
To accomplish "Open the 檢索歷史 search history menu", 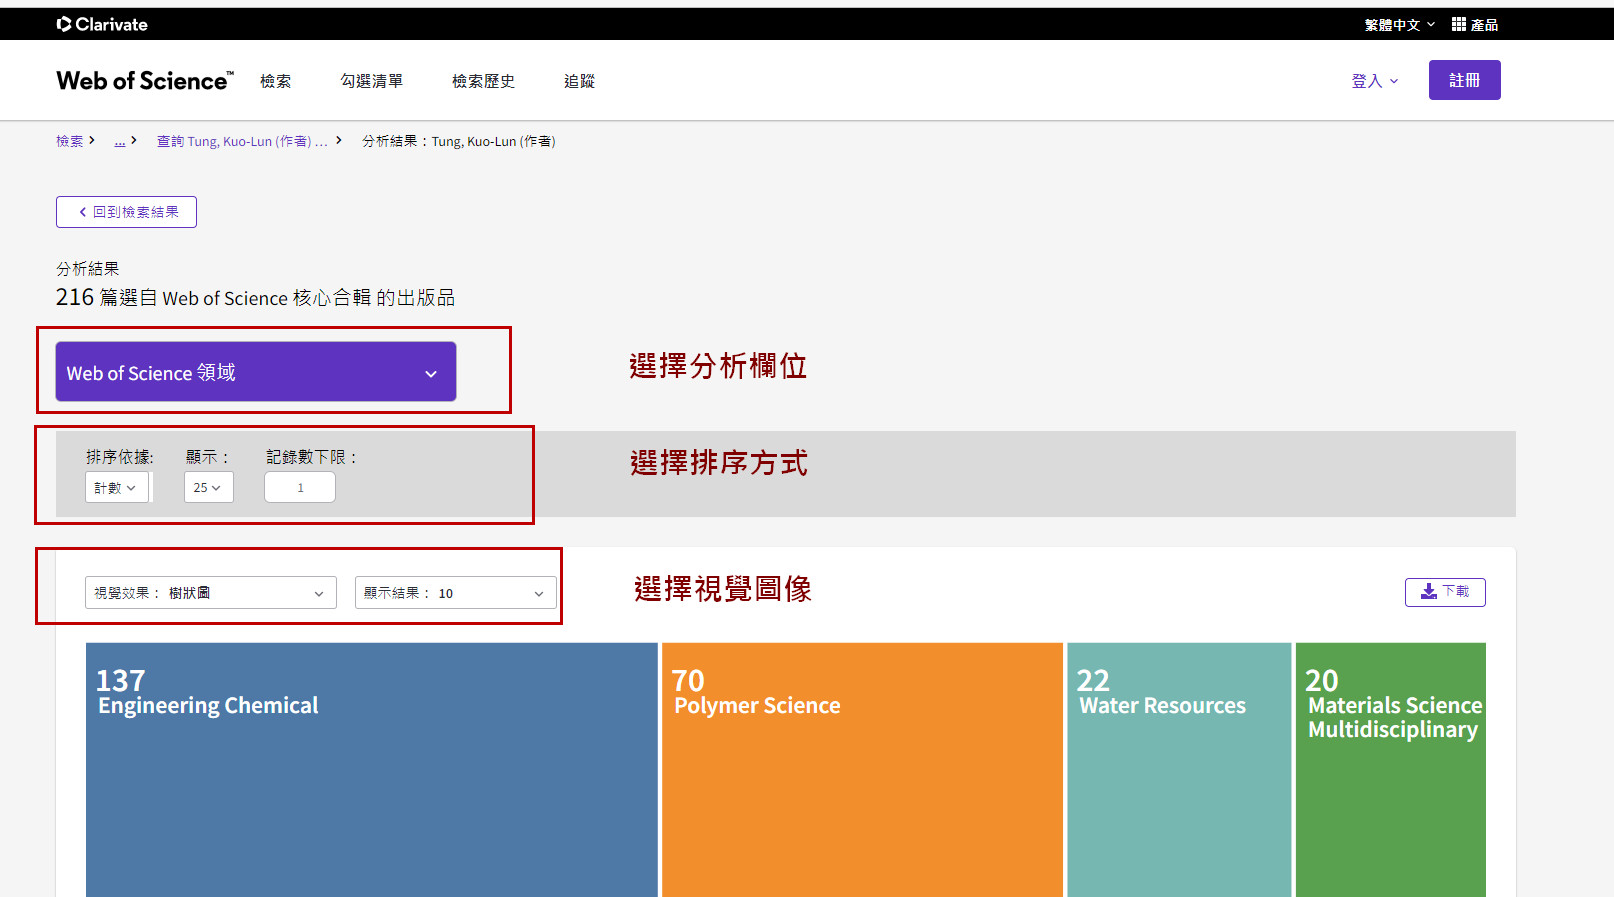I will click(483, 81).
